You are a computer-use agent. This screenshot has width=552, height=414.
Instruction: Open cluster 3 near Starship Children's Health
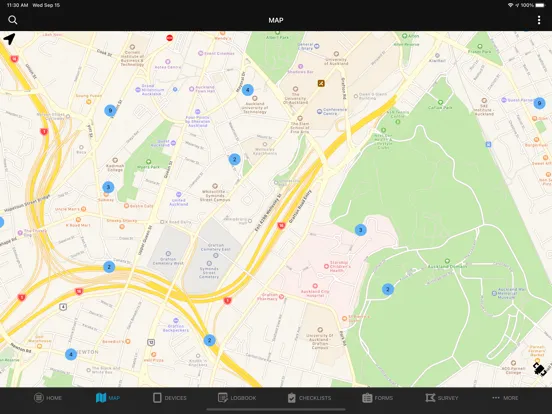click(x=360, y=230)
